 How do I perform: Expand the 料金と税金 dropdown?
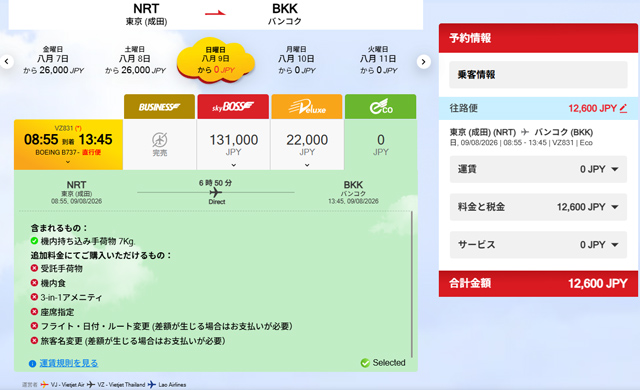(x=538, y=207)
